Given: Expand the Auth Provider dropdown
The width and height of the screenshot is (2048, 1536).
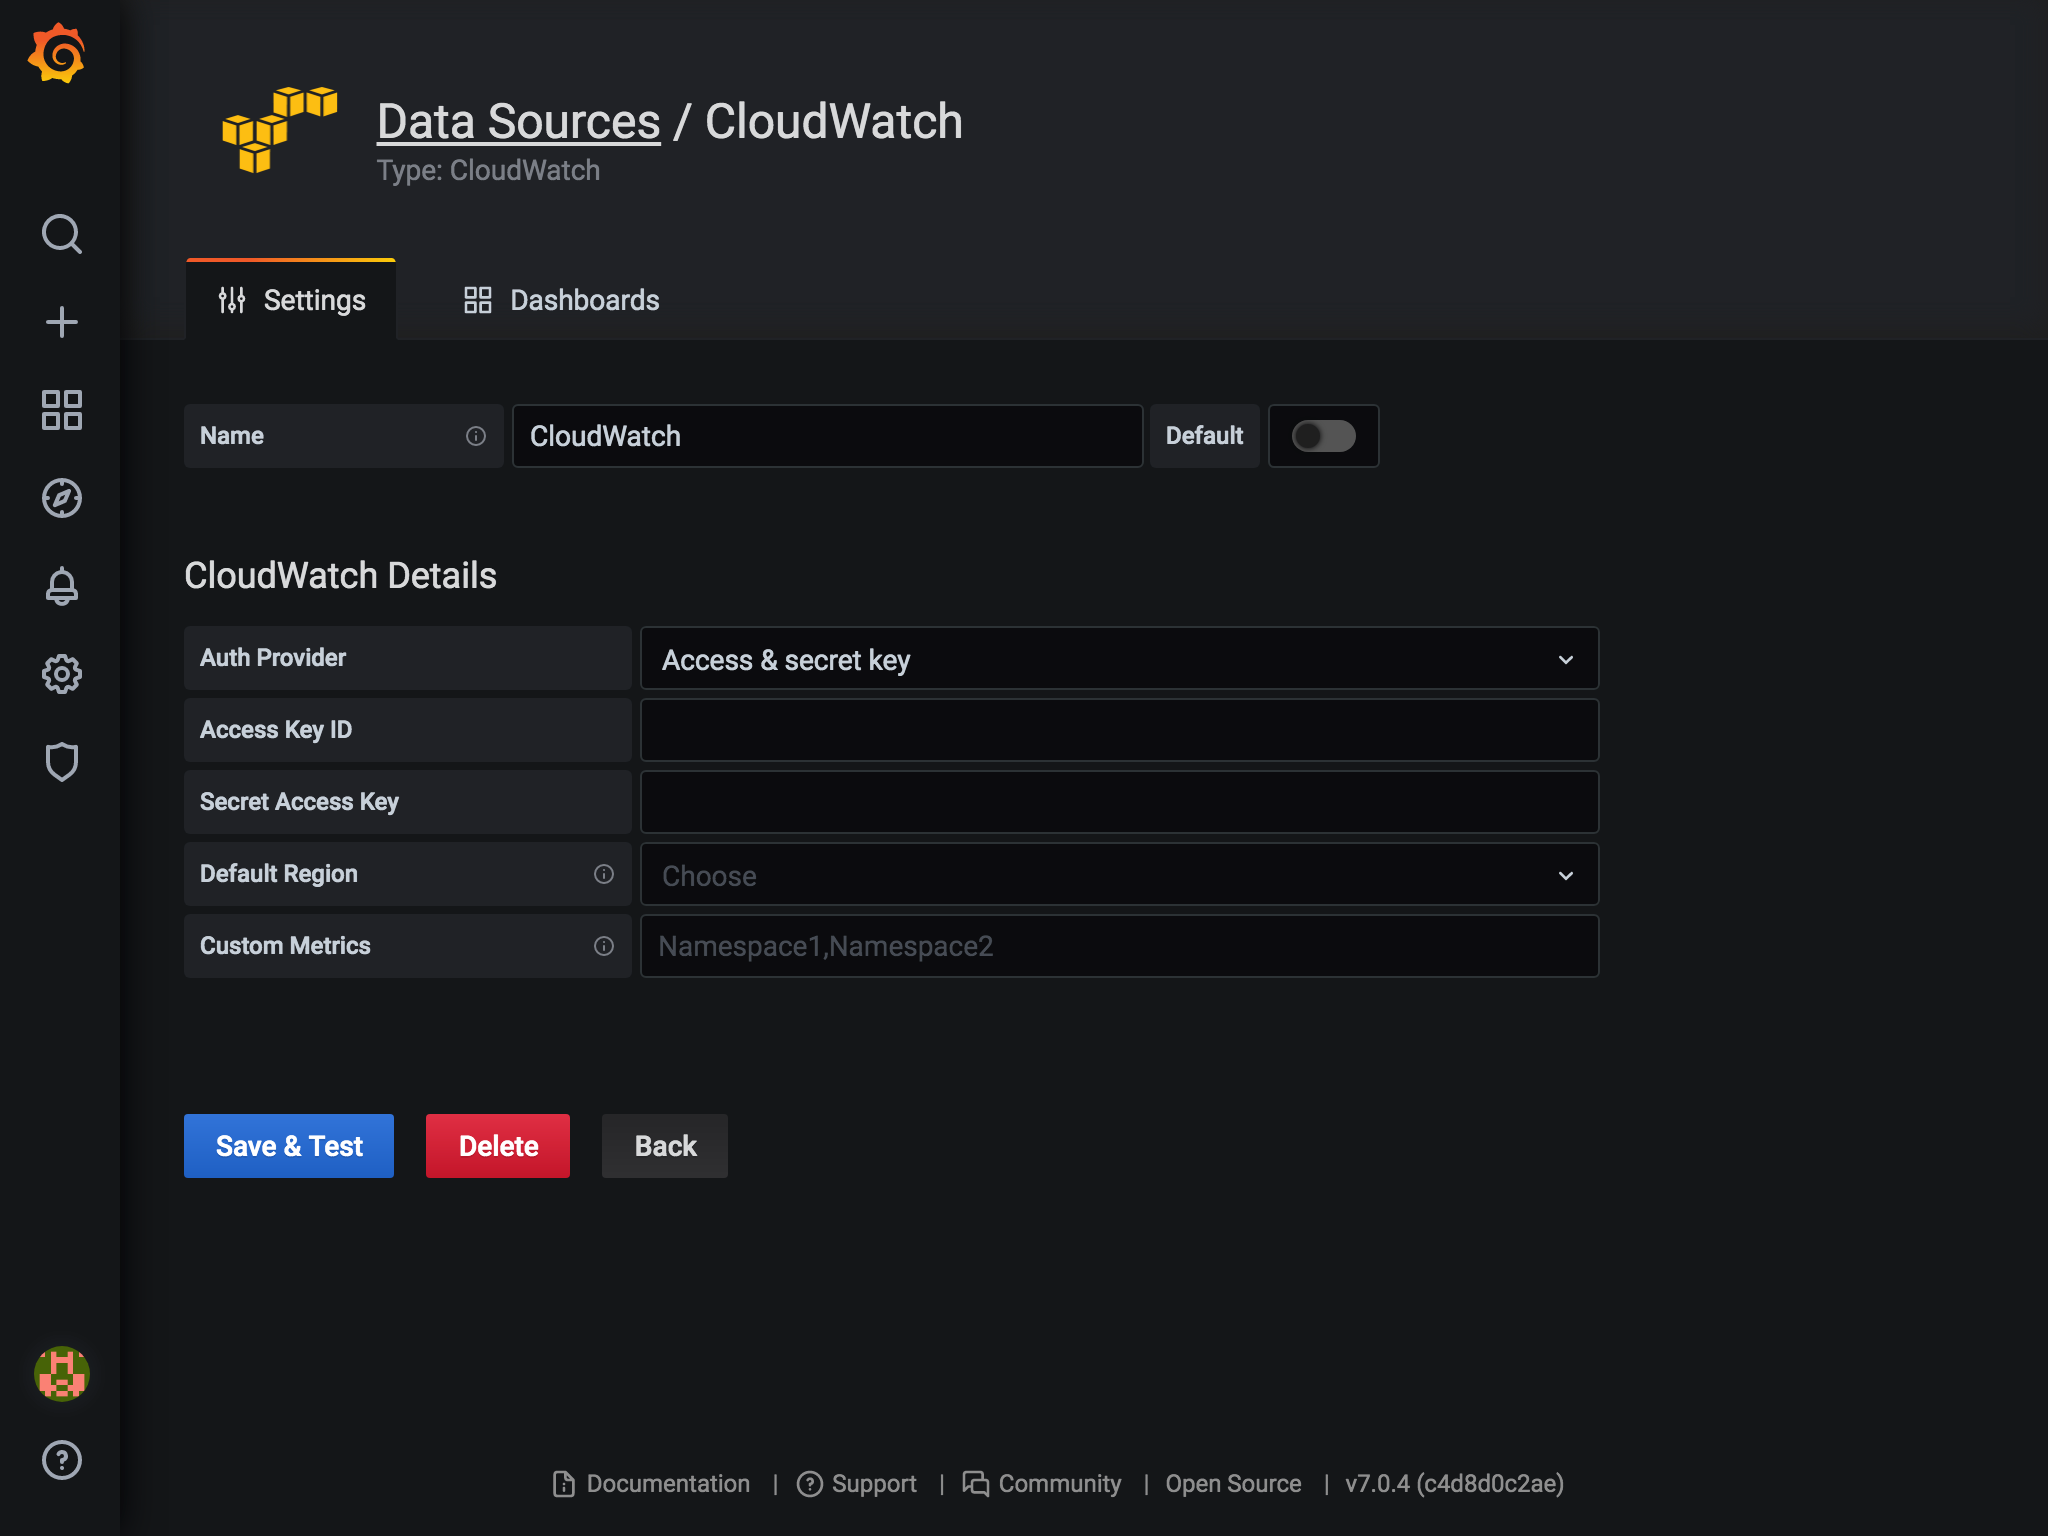Looking at the screenshot, I should click(1118, 659).
